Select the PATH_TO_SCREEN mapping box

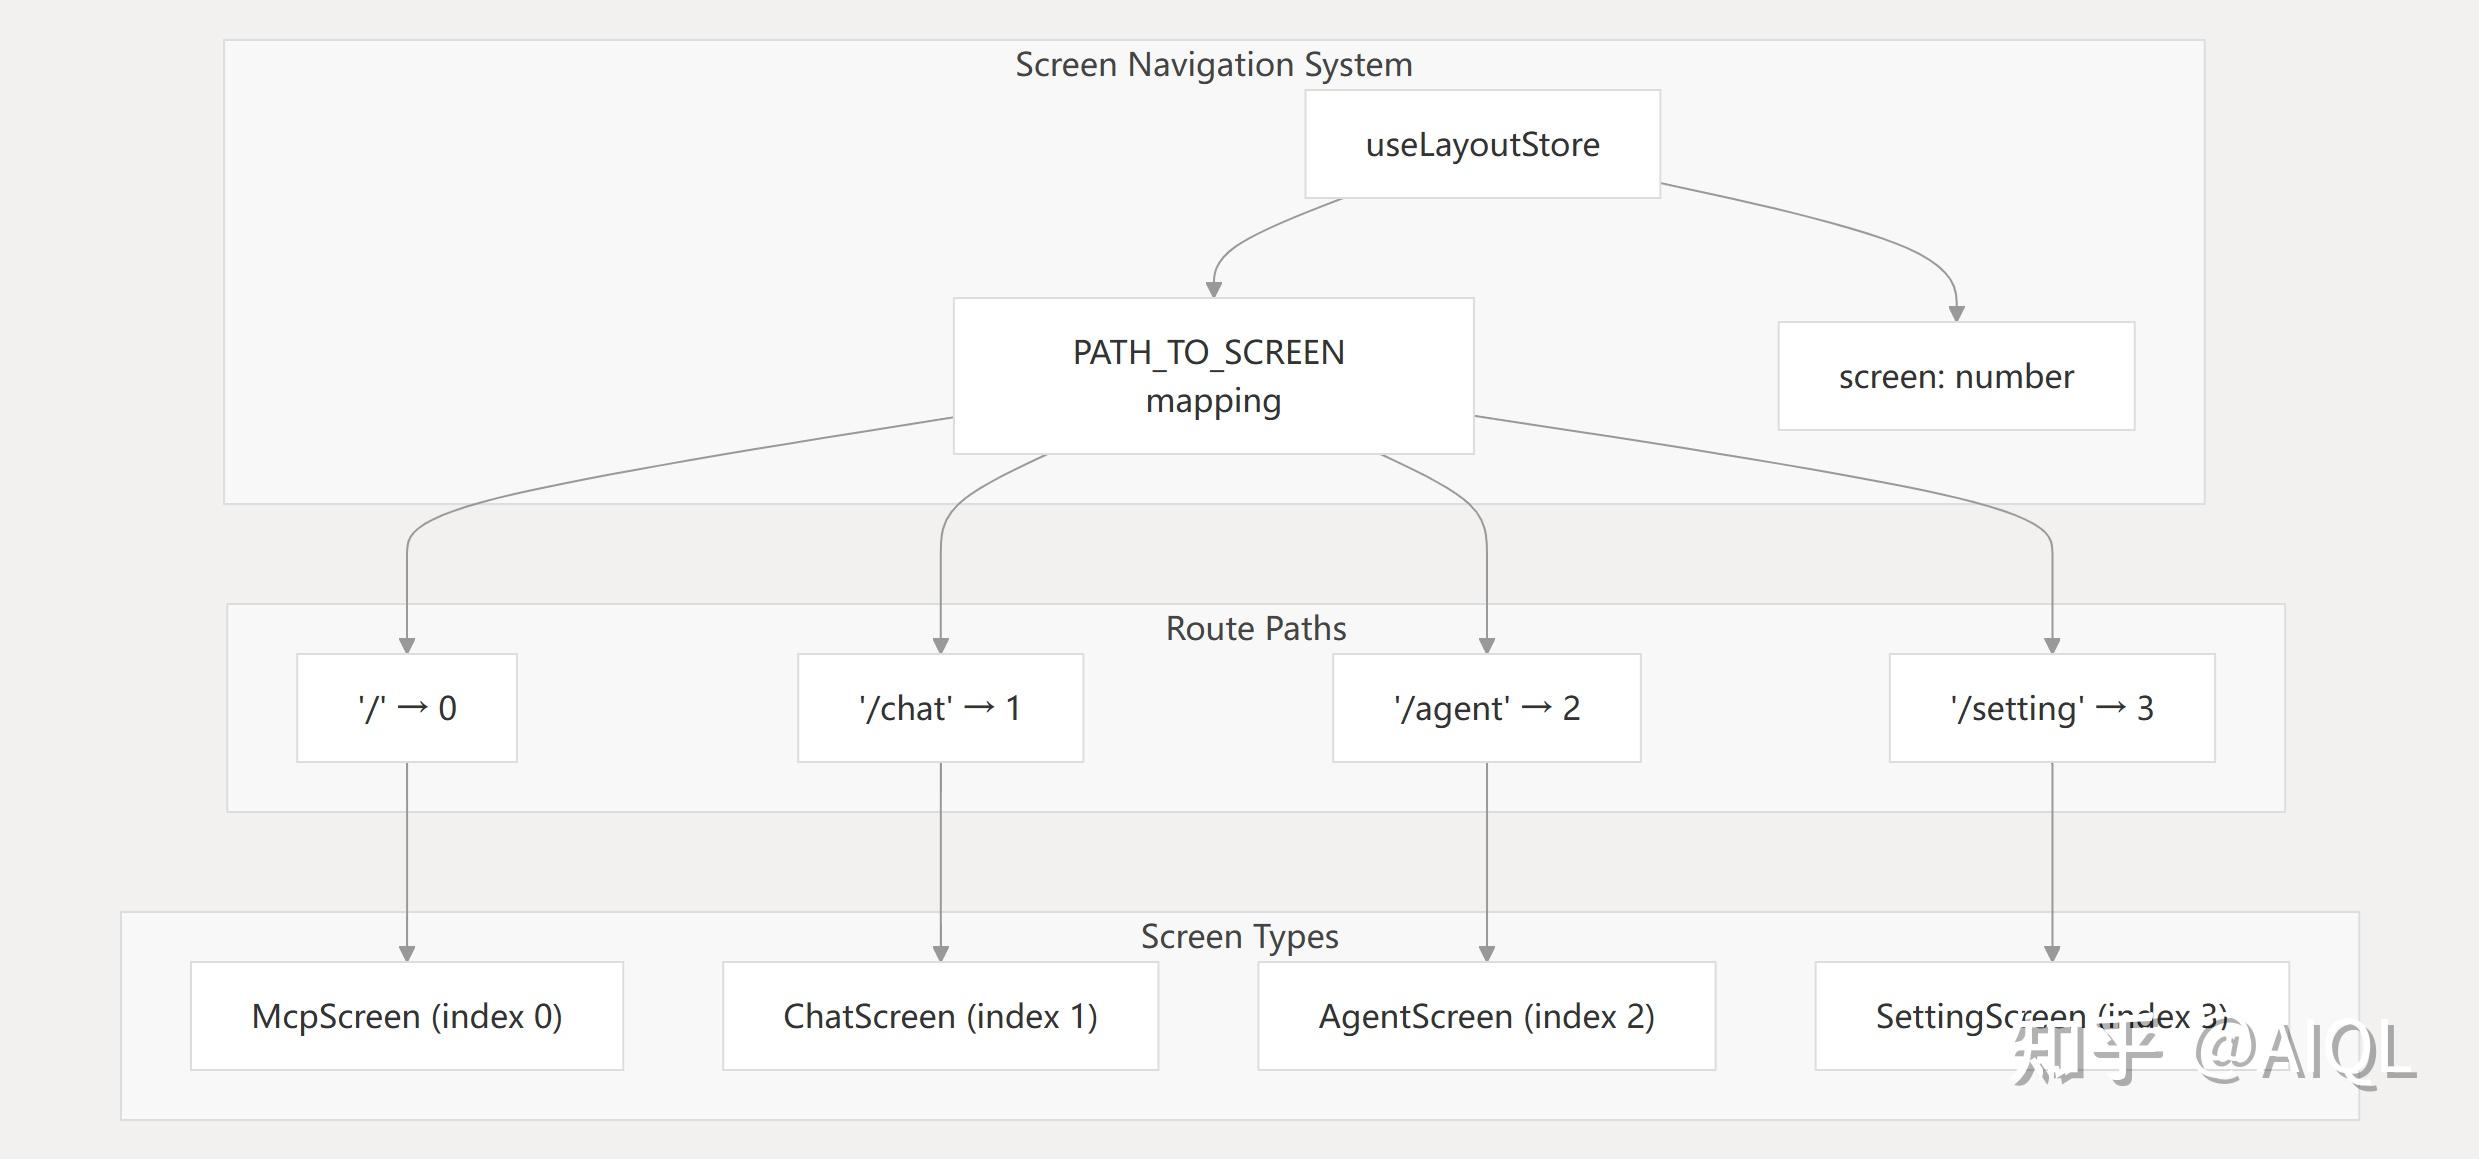click(x=1213, y=376)
